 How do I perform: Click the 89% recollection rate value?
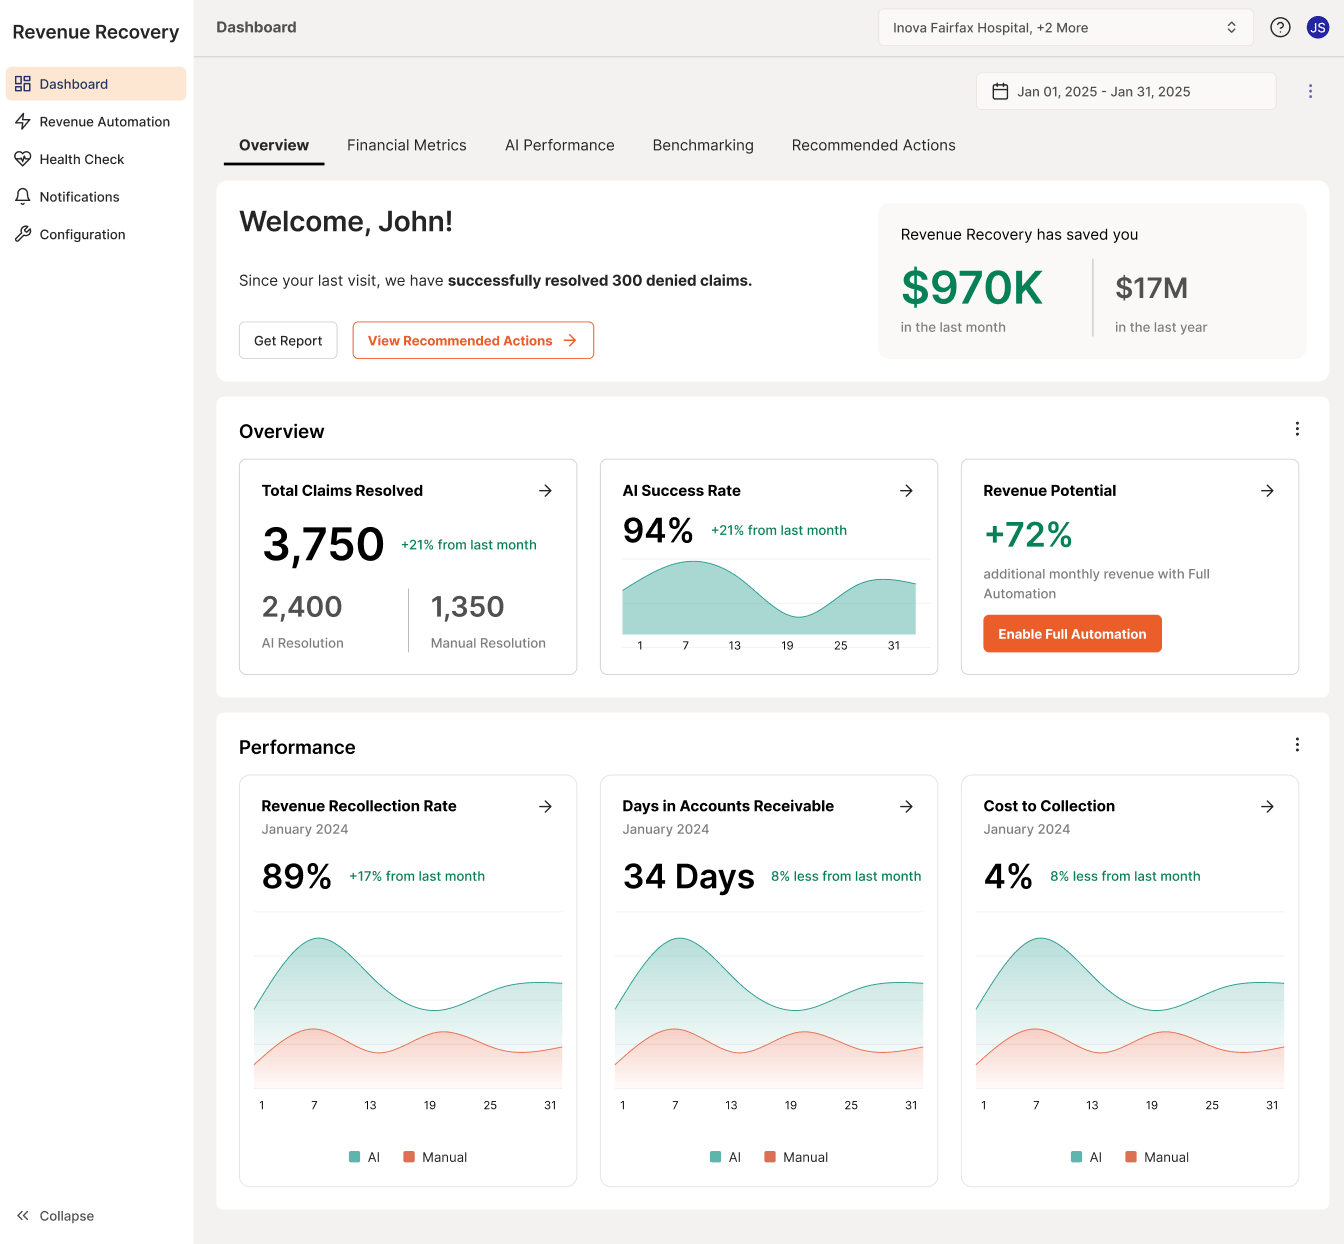coord(297,877)
